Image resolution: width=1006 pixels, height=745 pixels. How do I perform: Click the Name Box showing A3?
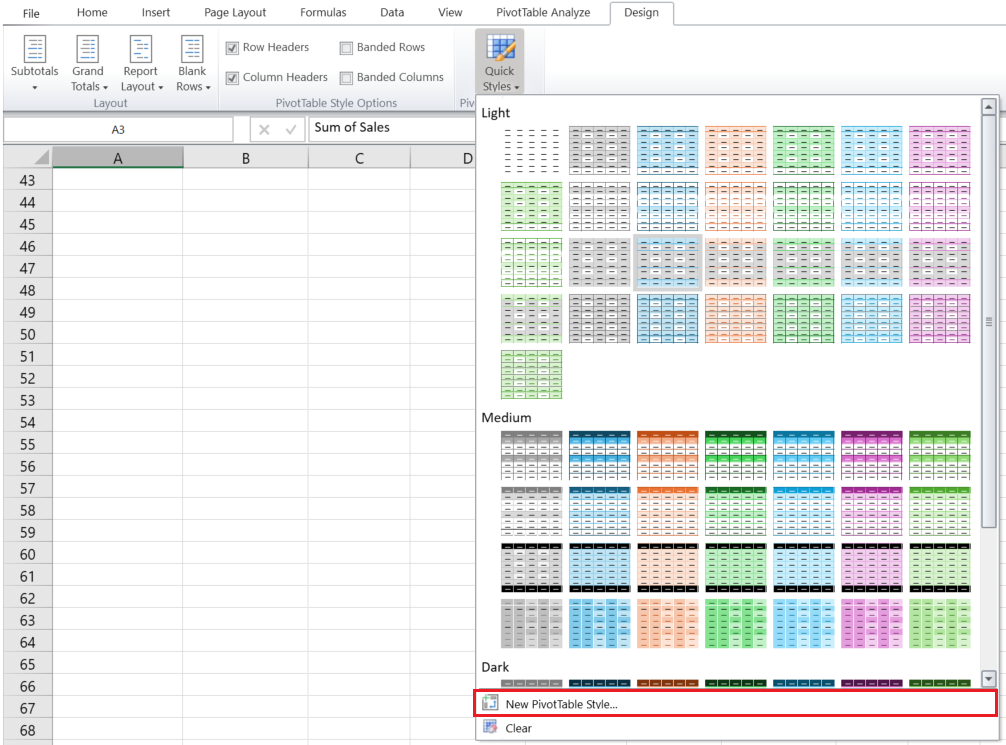pyautogui.click(x=118, y=130)
